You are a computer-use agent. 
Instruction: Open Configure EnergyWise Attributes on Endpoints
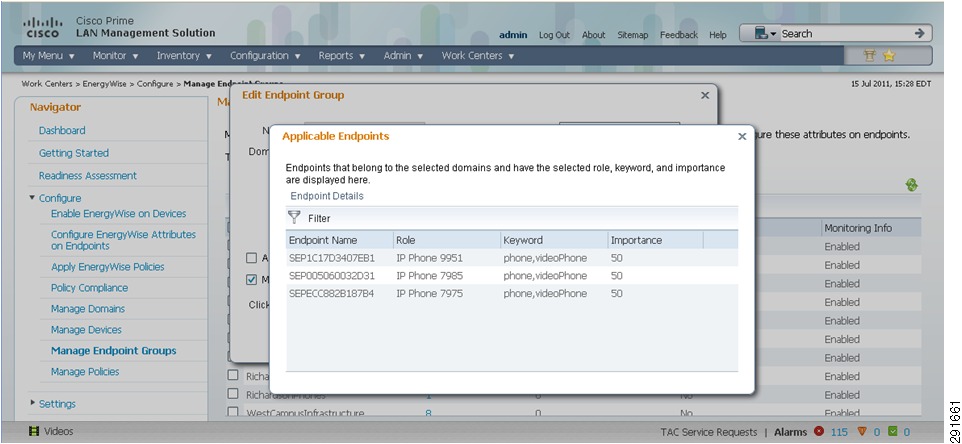123,240
